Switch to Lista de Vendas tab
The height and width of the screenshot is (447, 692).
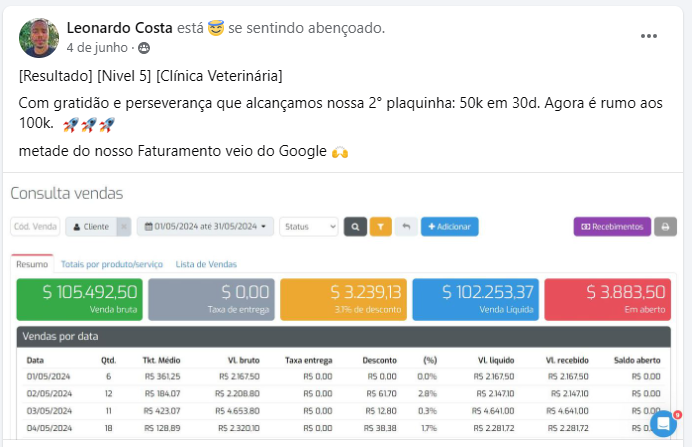tap(206, 264)
